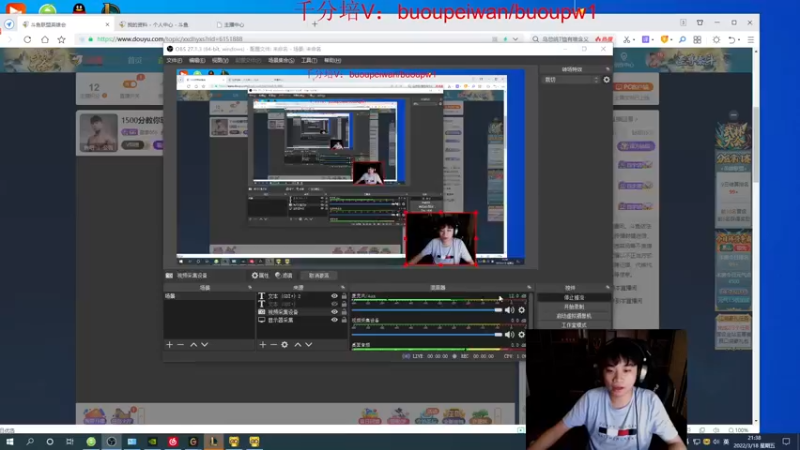This screenshot has width=800, height=450.
Task: Open the browser apps grid icon
Action: [697, 39]
